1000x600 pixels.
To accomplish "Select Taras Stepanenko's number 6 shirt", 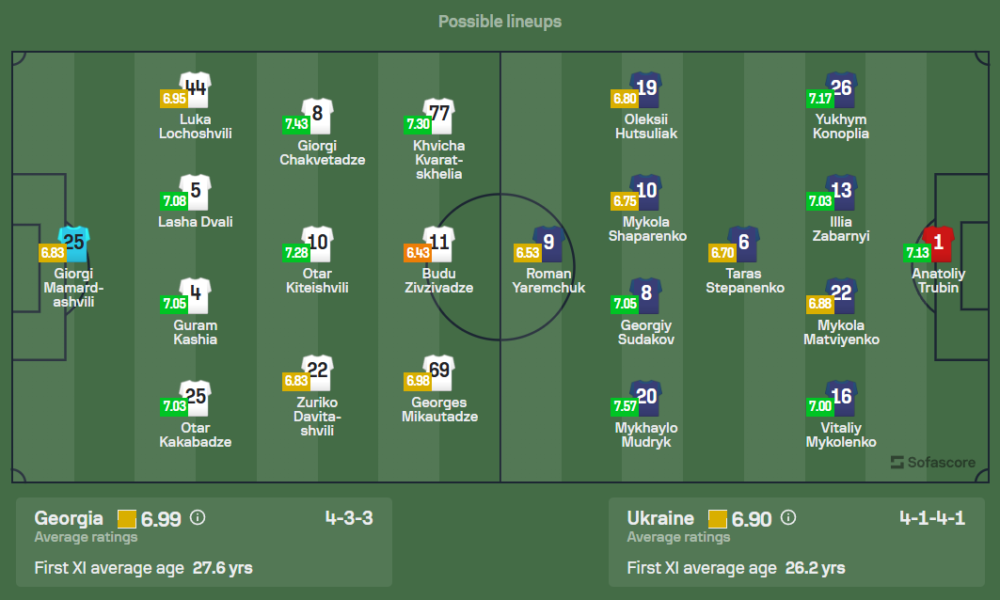I will [743, 242].
